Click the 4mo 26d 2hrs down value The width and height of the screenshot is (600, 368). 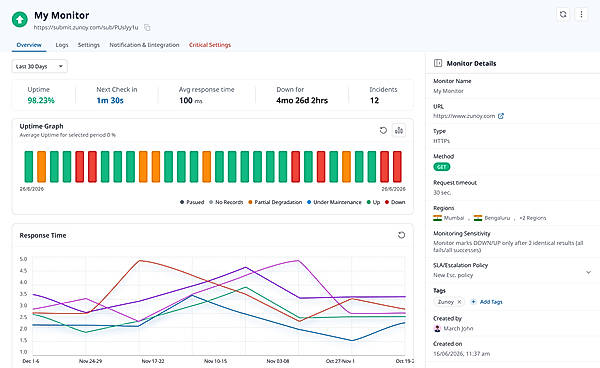coord(302,100)
